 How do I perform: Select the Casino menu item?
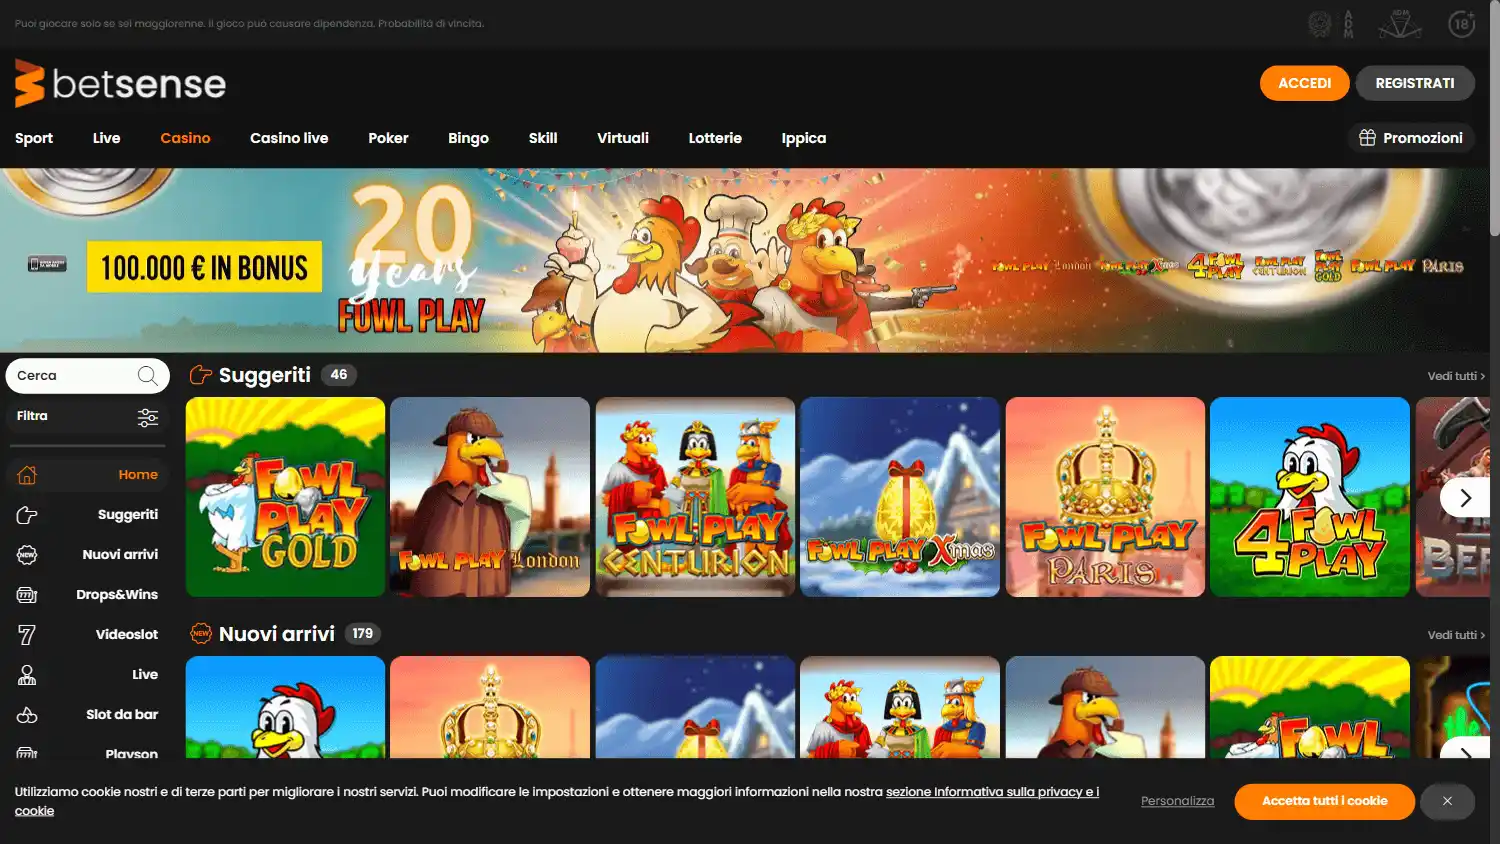[185, 138]
